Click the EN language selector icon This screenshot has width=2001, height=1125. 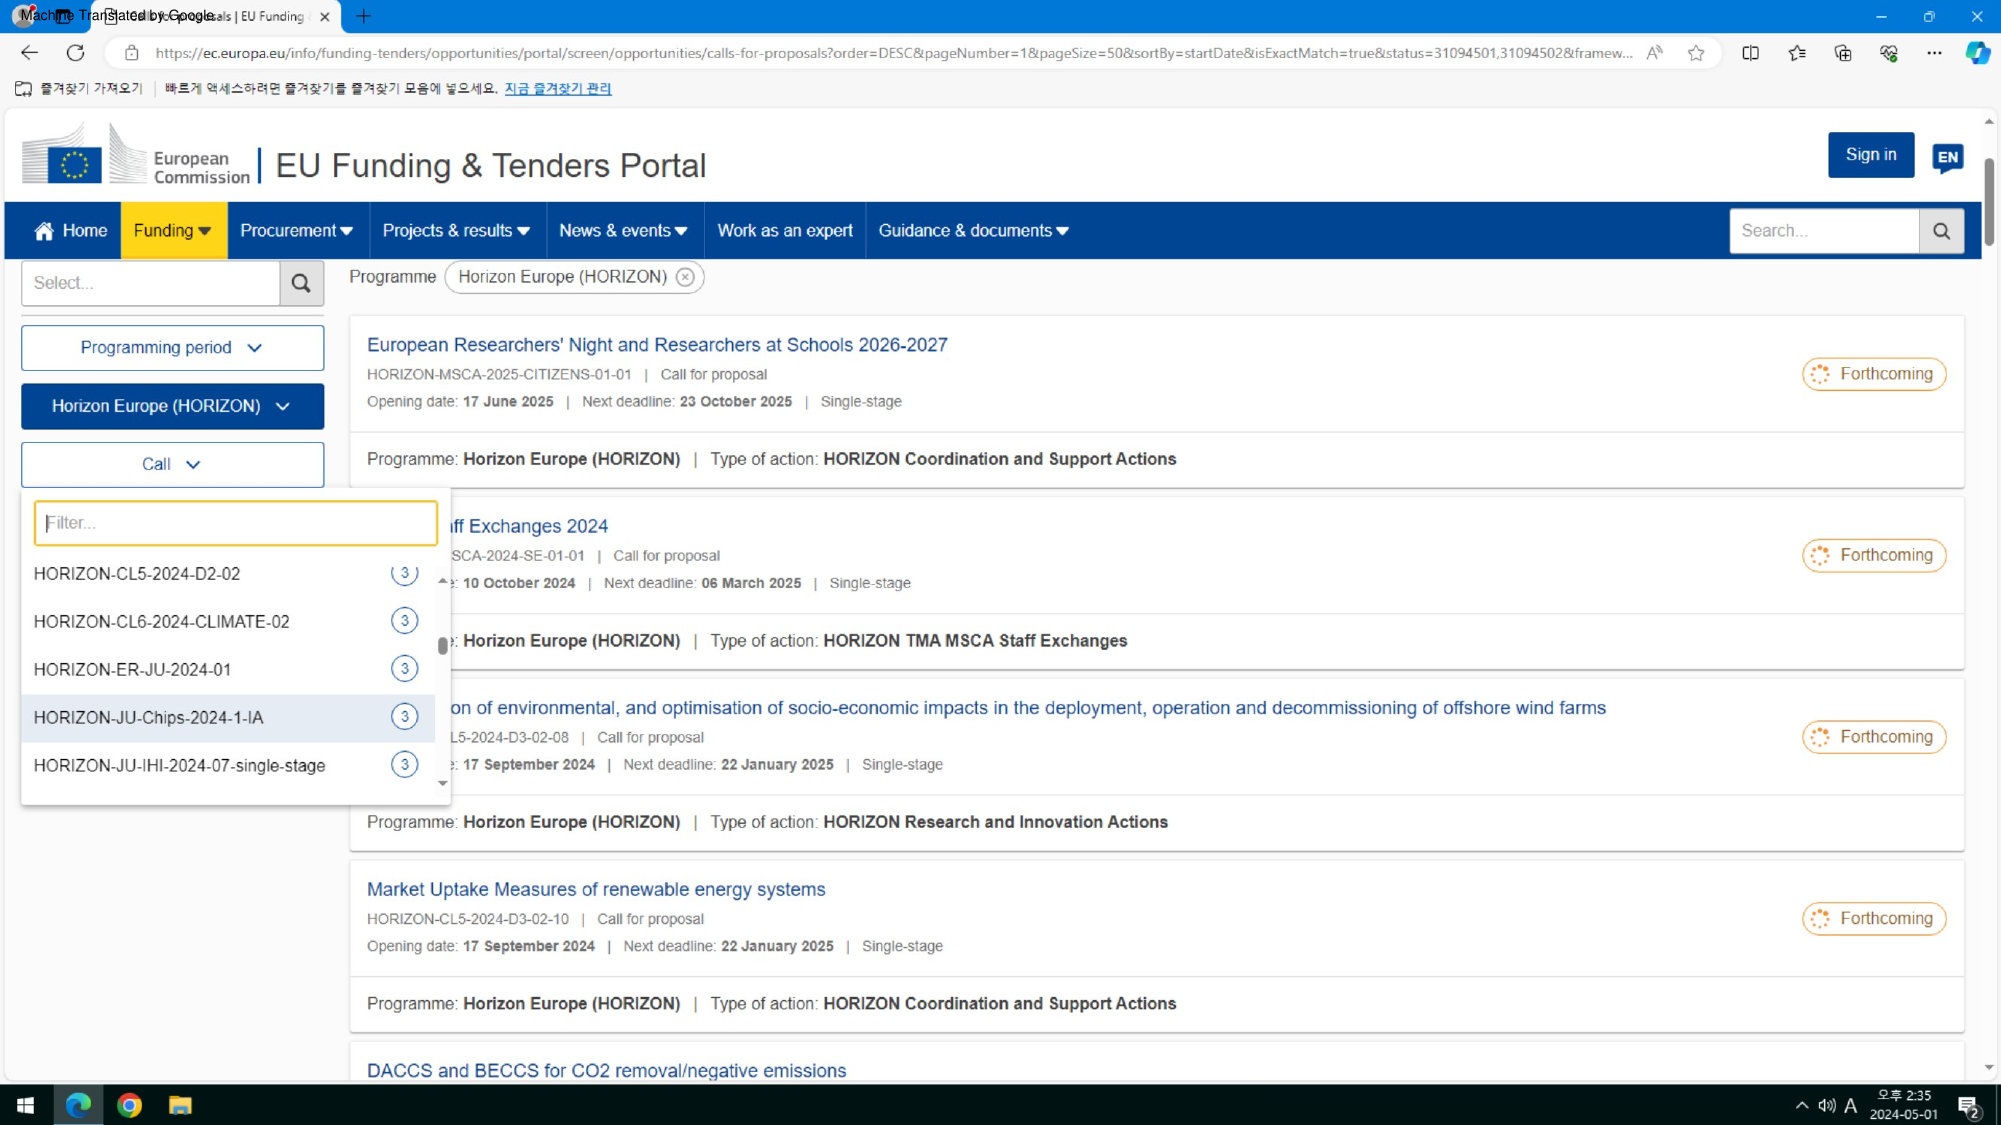(1947, 157)
